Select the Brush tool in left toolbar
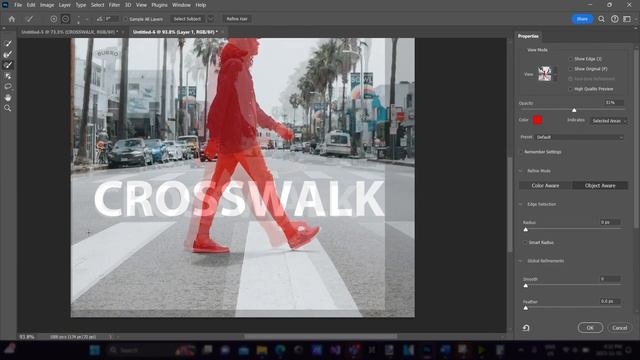The height and width of the screenshot is (360, 640). (8, 65)
